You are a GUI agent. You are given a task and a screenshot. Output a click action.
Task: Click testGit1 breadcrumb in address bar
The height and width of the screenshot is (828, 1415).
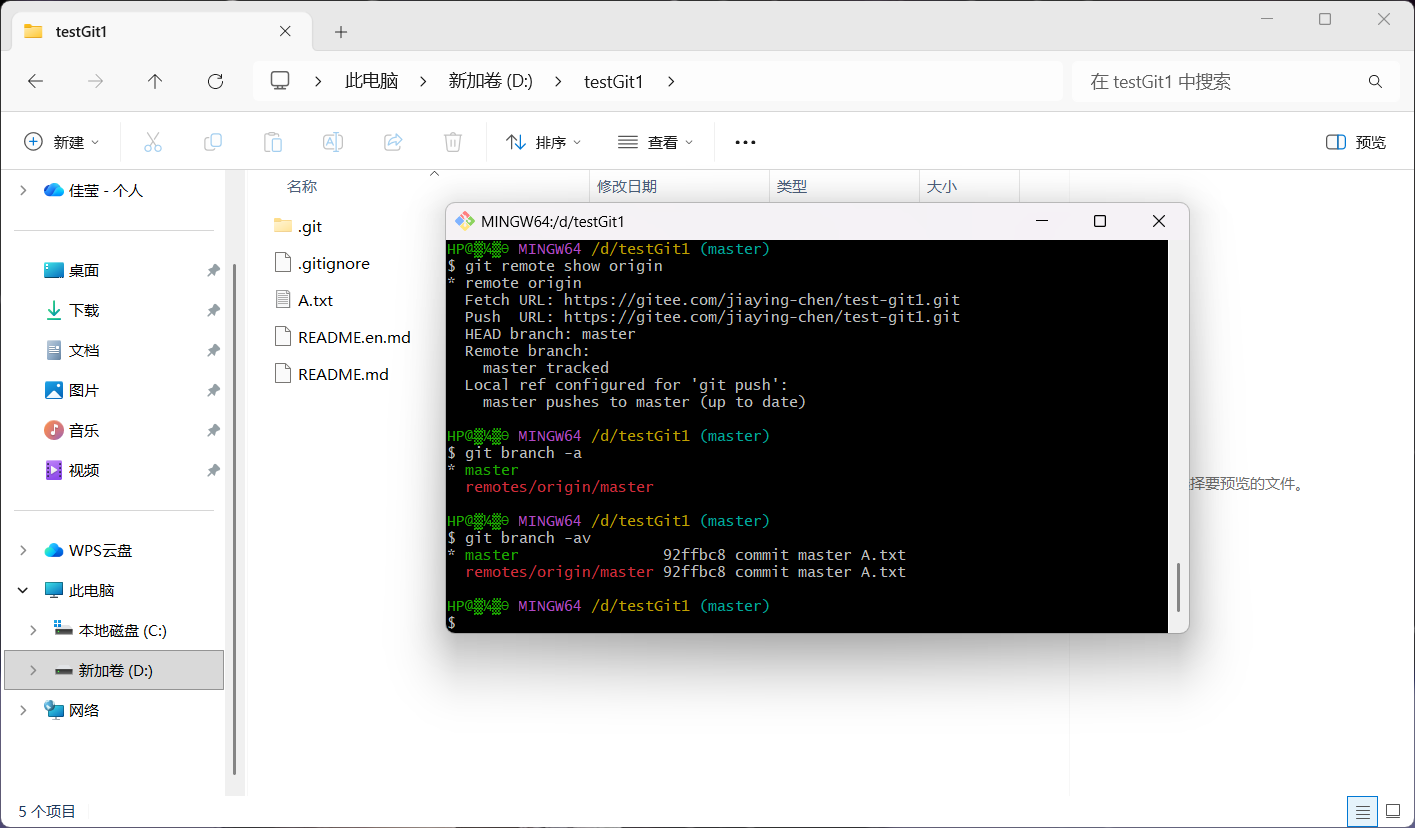(613, 81)
